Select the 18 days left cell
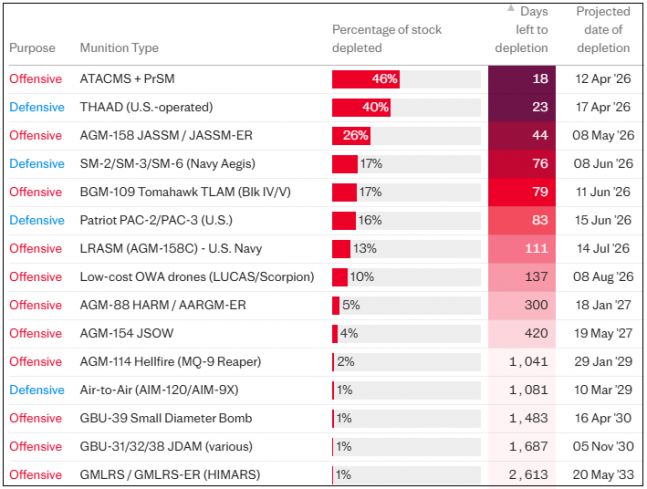 [522, 79]
